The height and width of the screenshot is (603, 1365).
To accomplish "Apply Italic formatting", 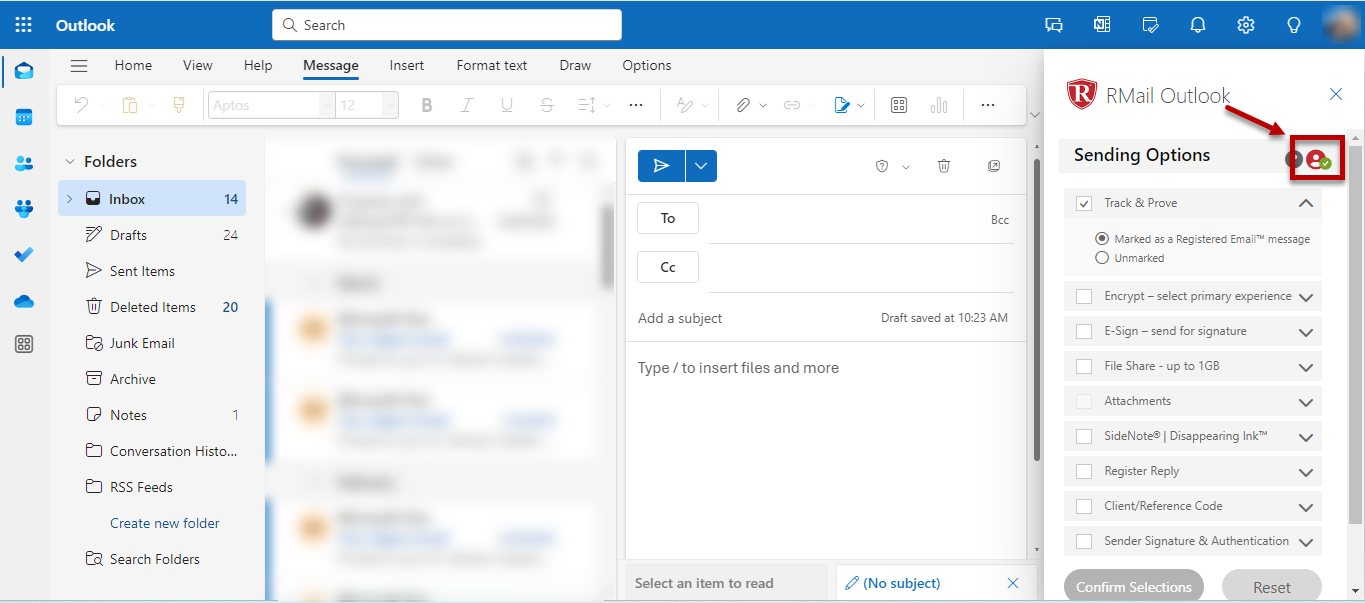I will tap(466, 105).
